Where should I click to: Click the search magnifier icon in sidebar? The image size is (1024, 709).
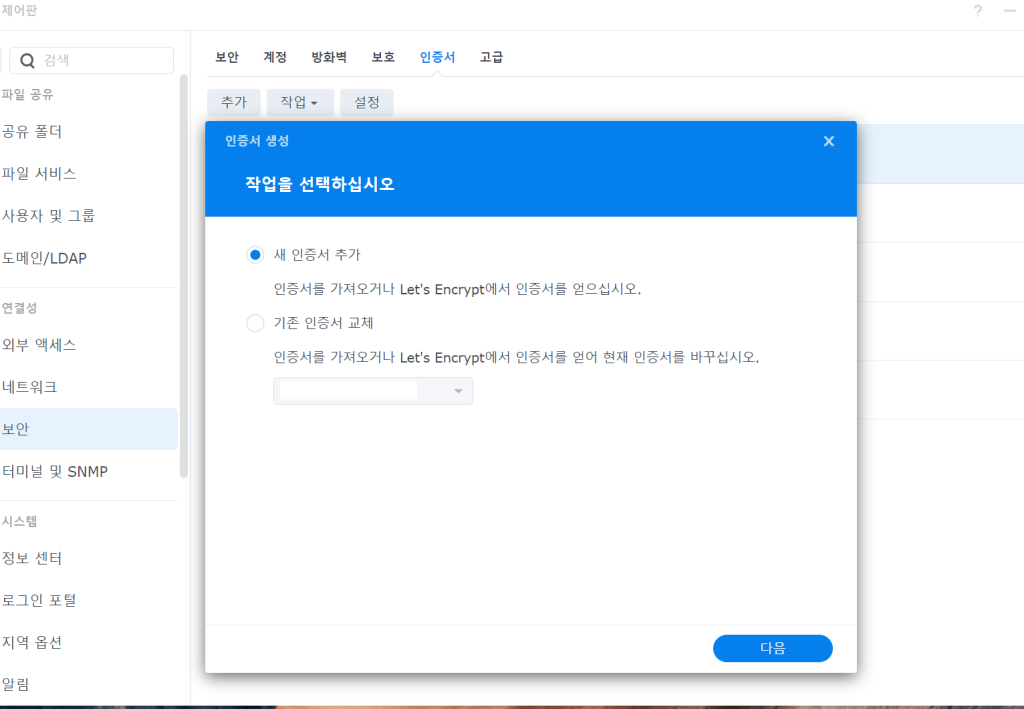28,60
